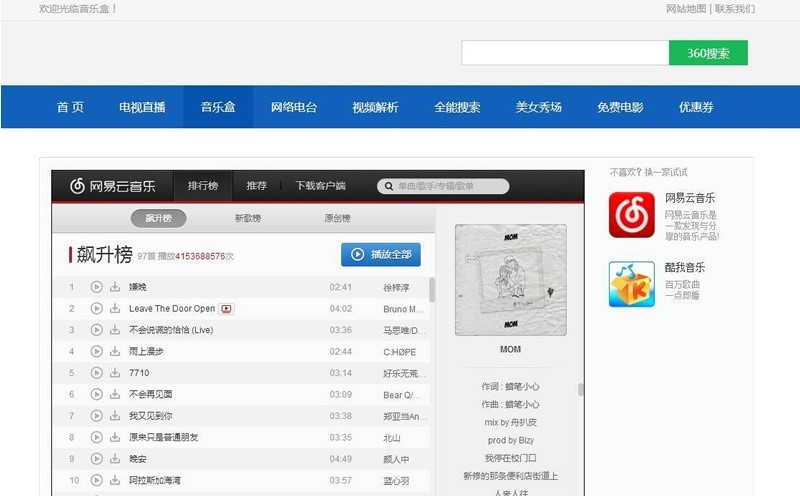
Task: Click the NetEase Cloud Music logo in player header
Action: (112, 186)
